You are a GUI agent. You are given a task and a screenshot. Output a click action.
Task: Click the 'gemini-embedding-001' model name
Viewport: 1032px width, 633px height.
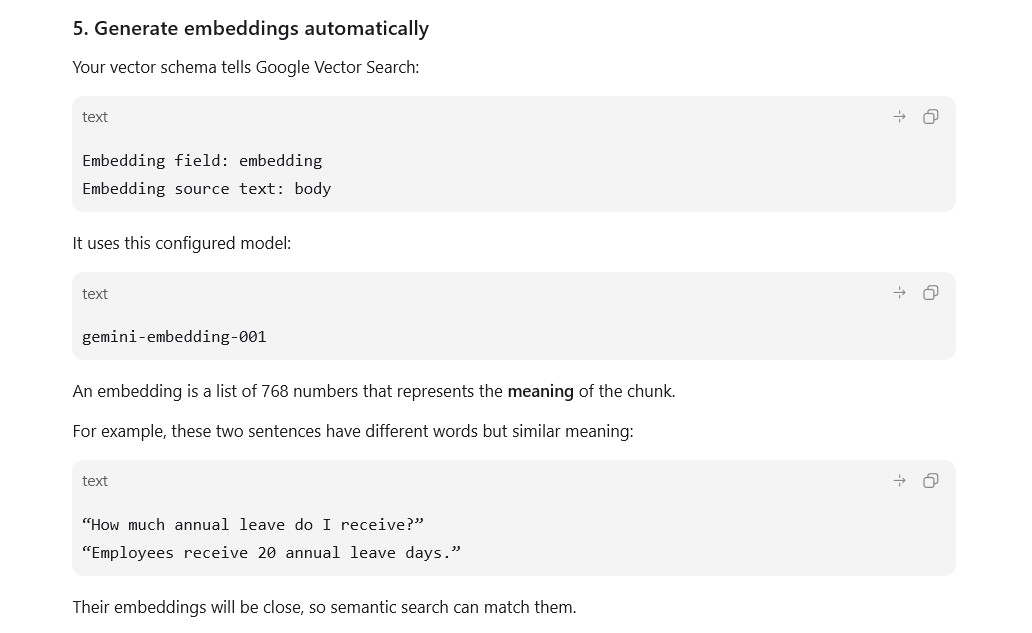pos(174,337)
